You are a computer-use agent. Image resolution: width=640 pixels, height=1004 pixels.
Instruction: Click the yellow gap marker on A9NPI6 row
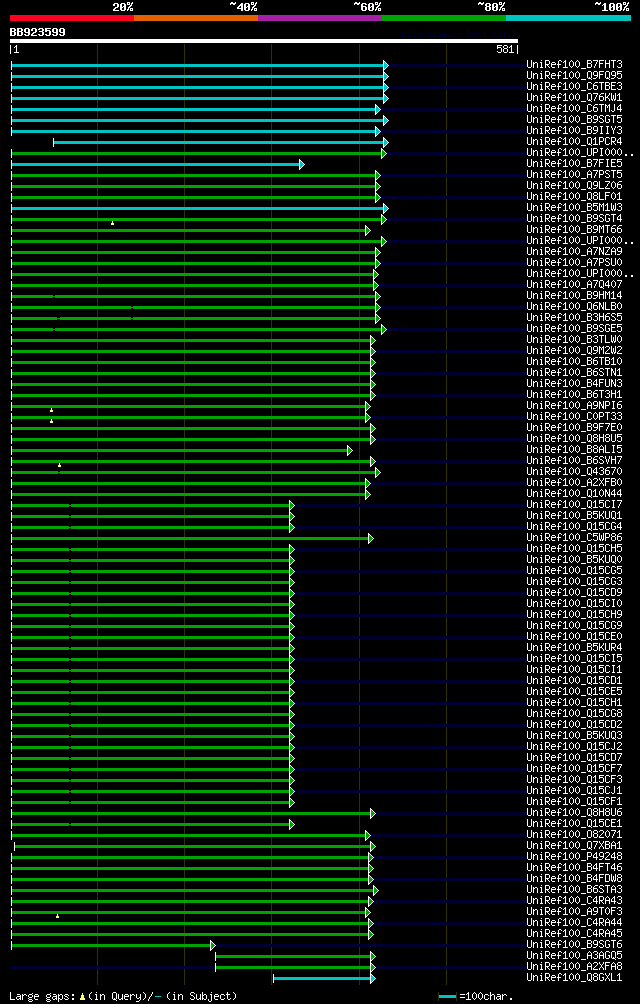(52, 410)
